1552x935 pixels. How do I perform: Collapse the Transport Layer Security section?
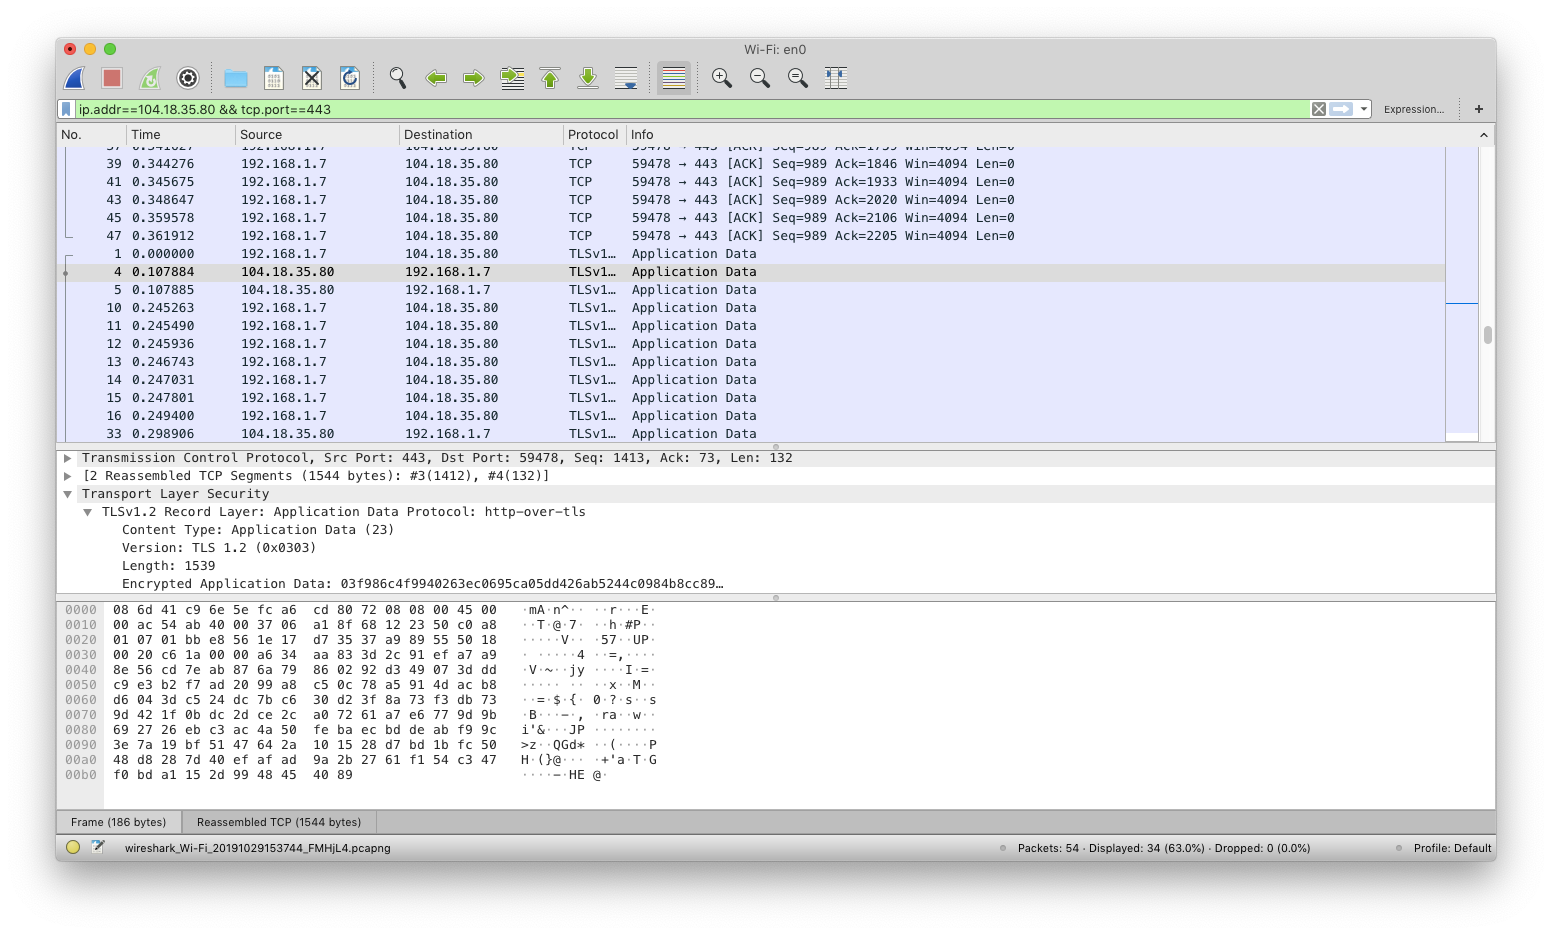coord(68,494)
